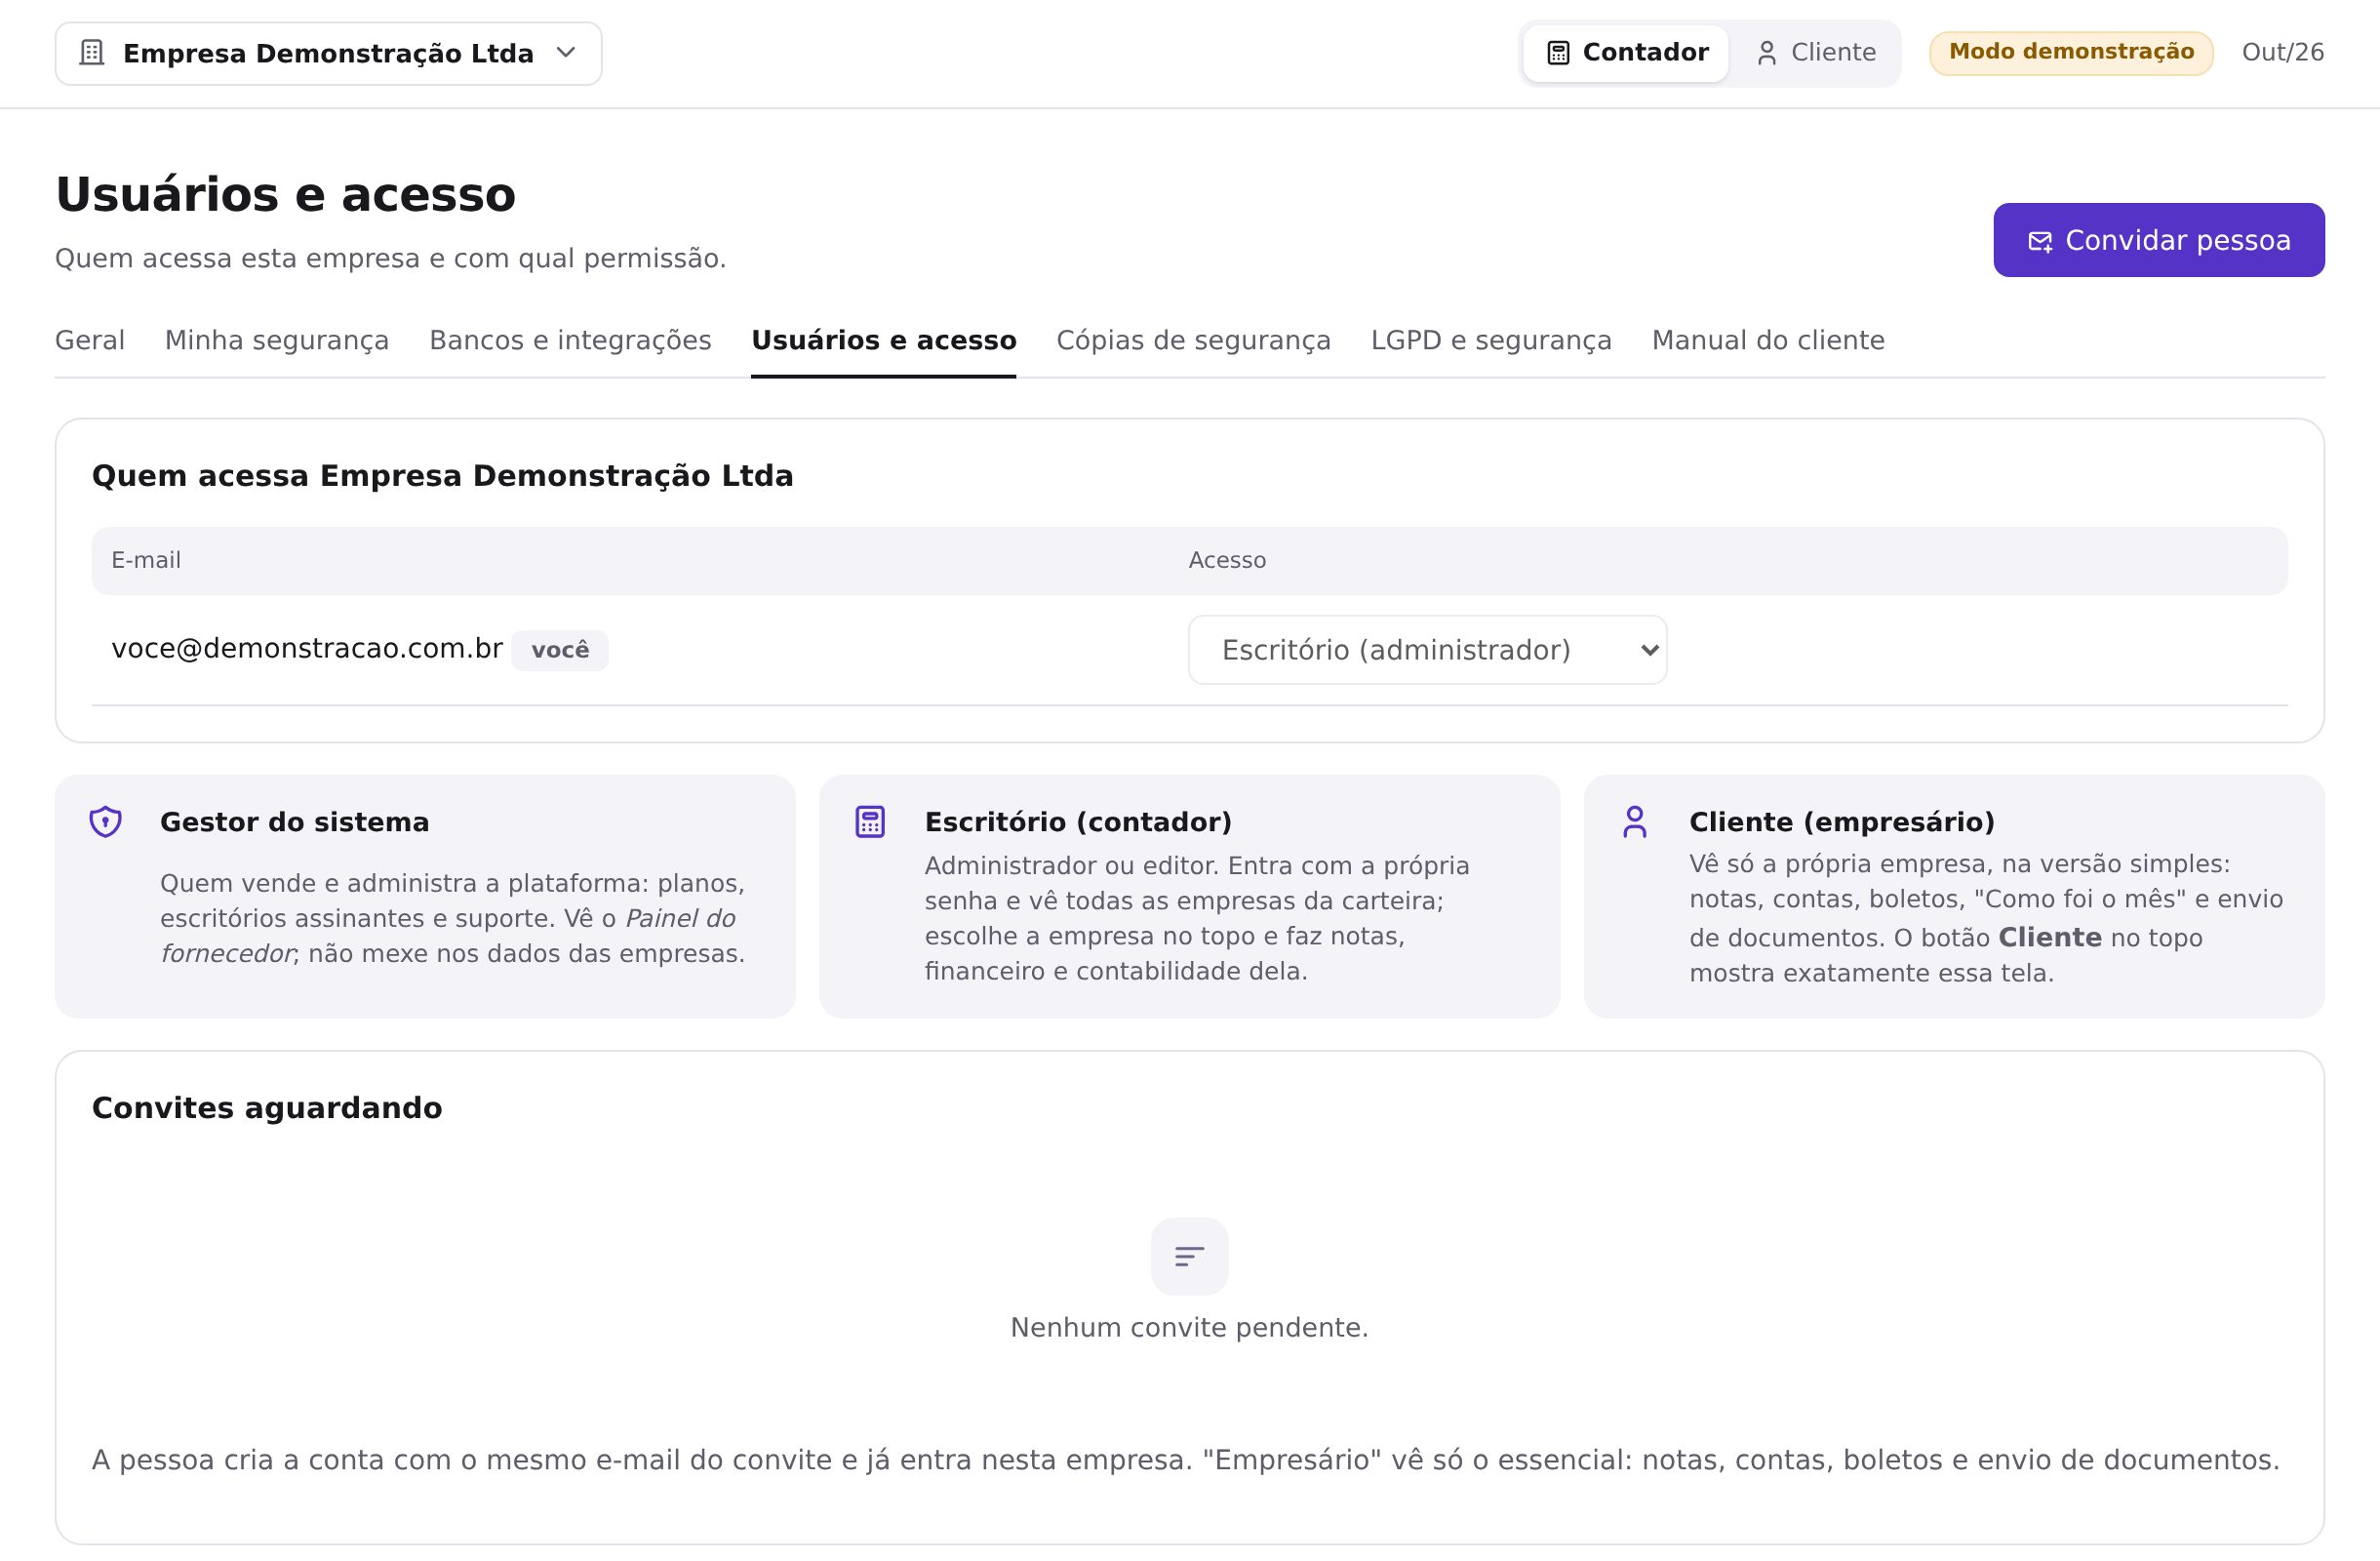Switch to Cliente view mode
Image resolution: width=2380 pixels, height=1561 pixels.
tap(1815, 53)
